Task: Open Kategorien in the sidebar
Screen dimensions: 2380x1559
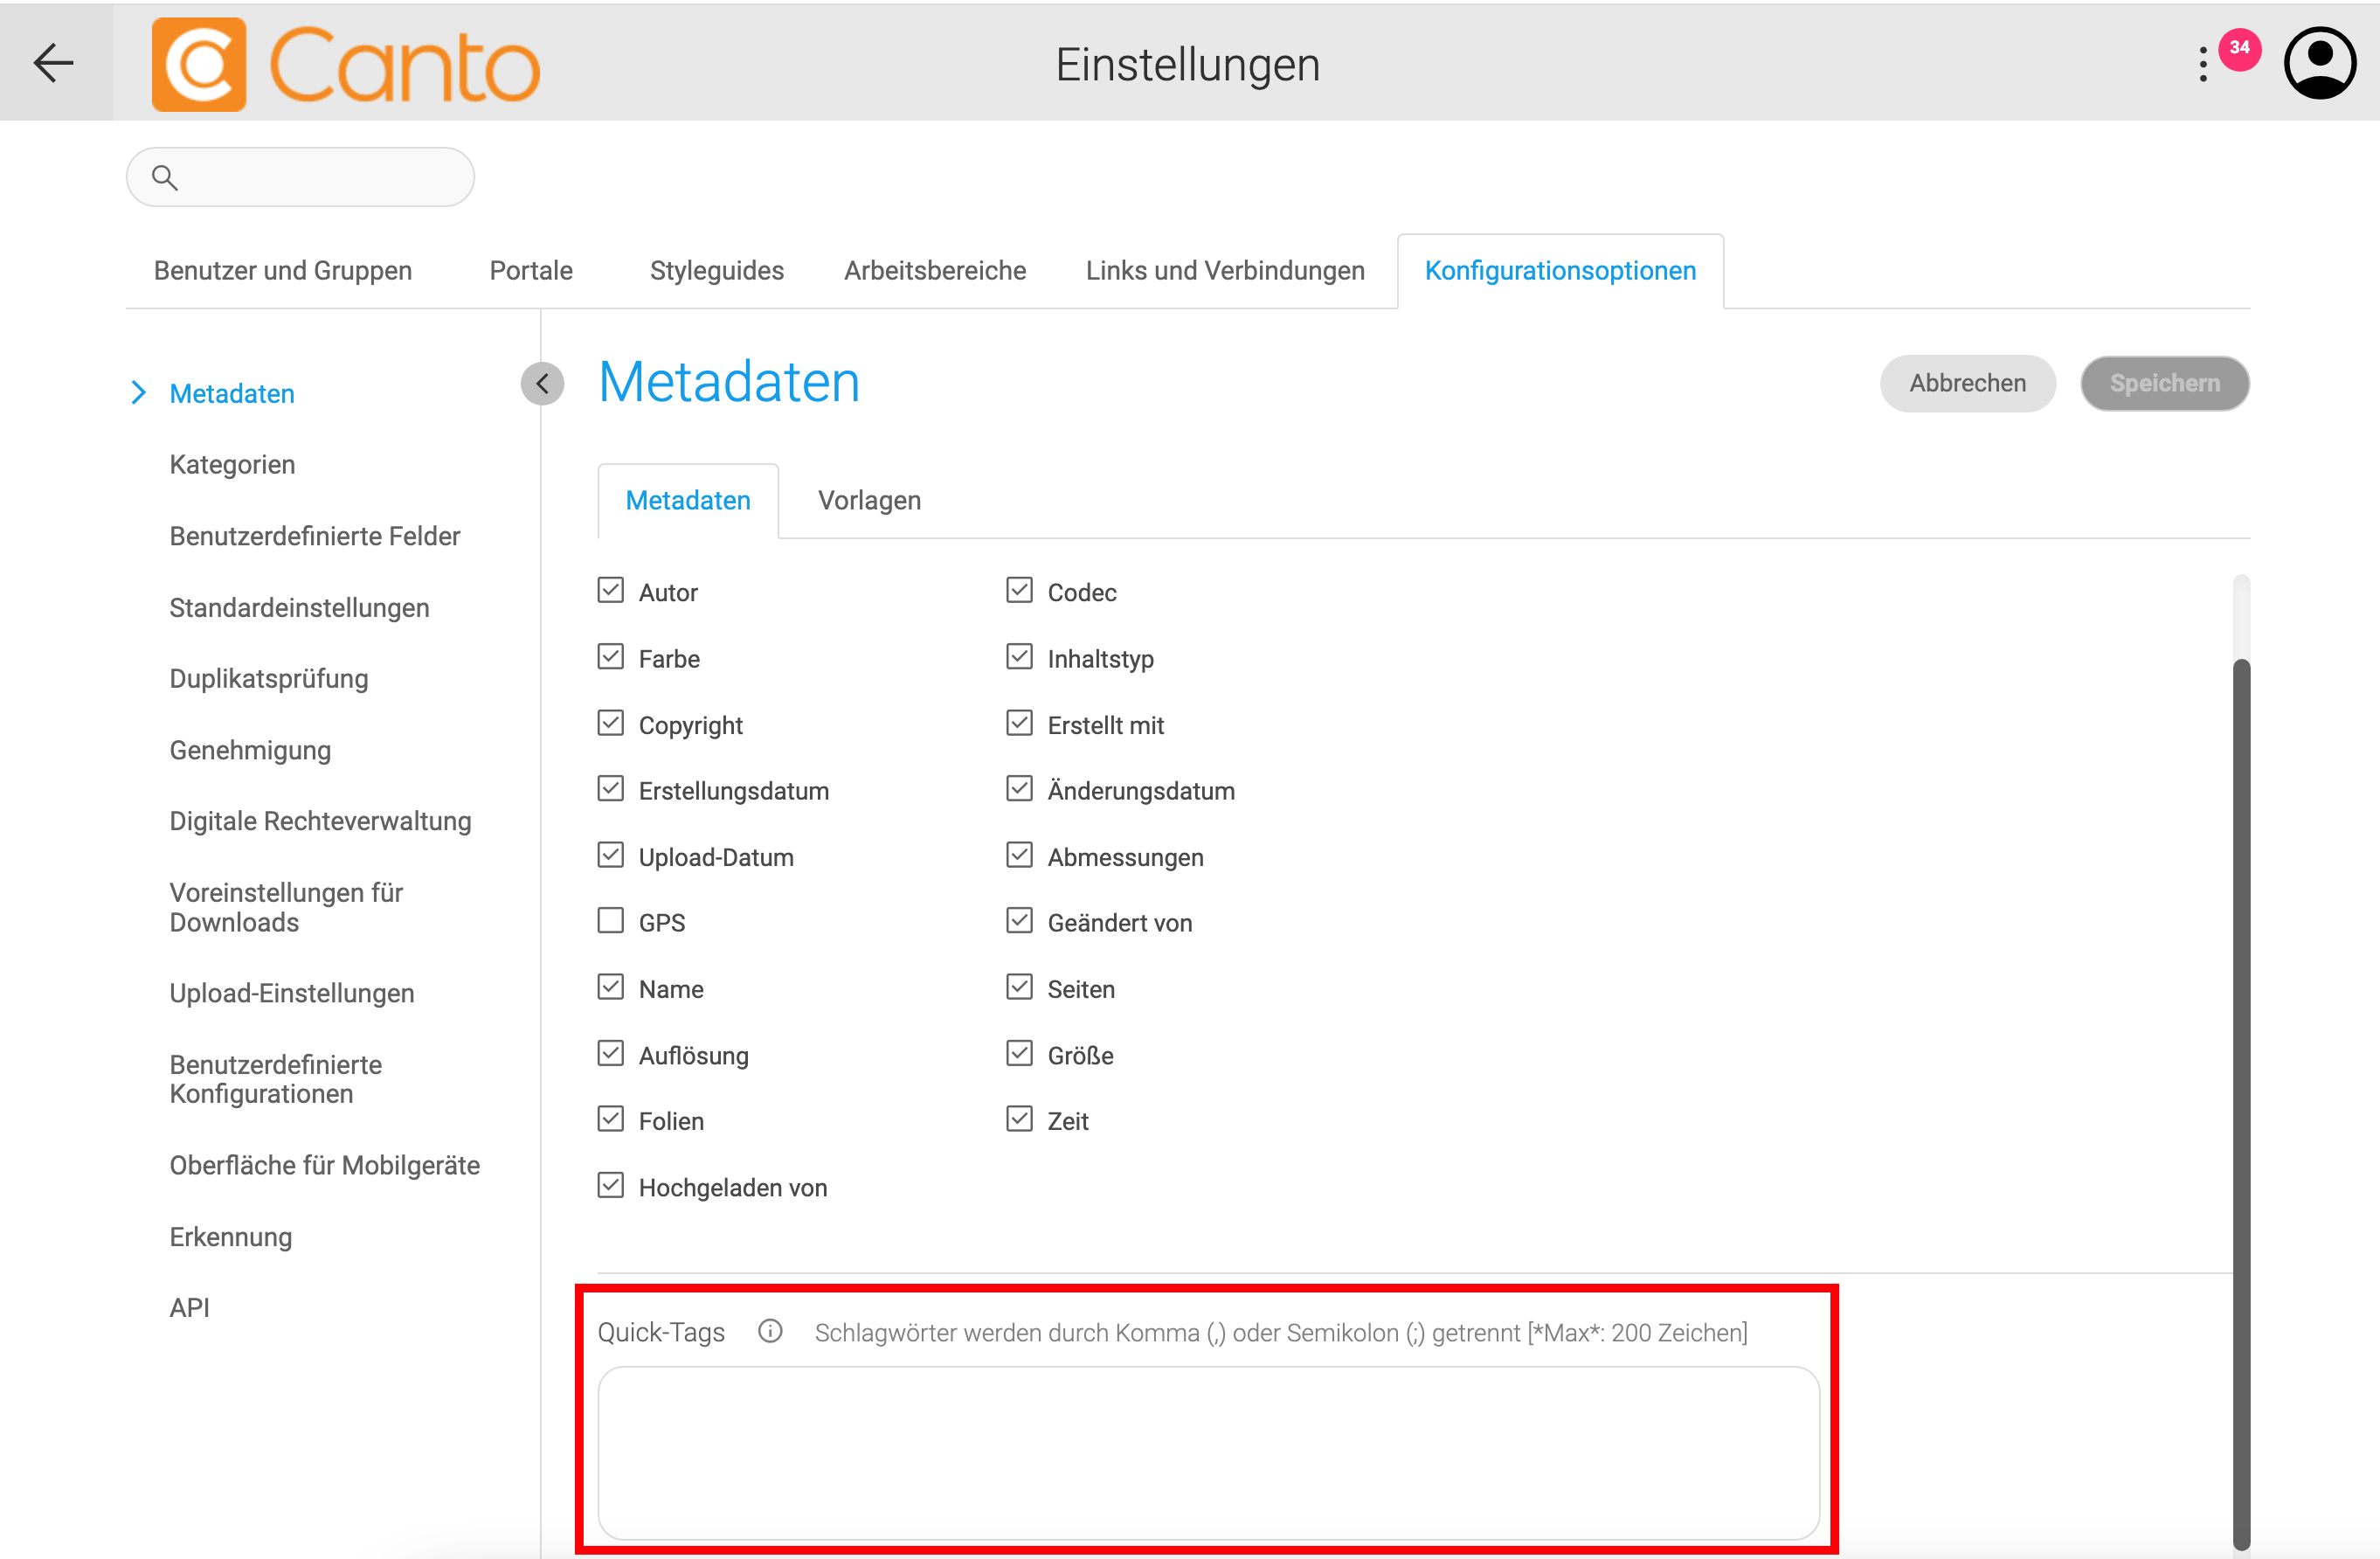Action: 232,465
